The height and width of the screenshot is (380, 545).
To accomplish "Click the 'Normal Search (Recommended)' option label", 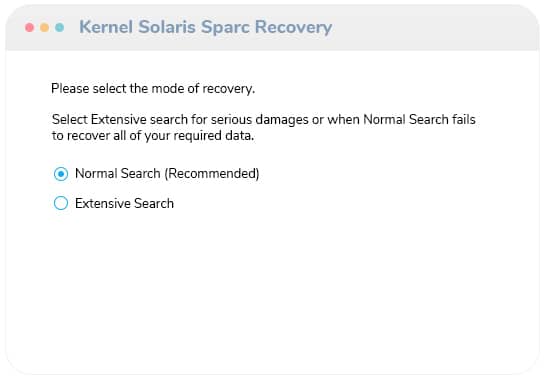I will 167,173.
